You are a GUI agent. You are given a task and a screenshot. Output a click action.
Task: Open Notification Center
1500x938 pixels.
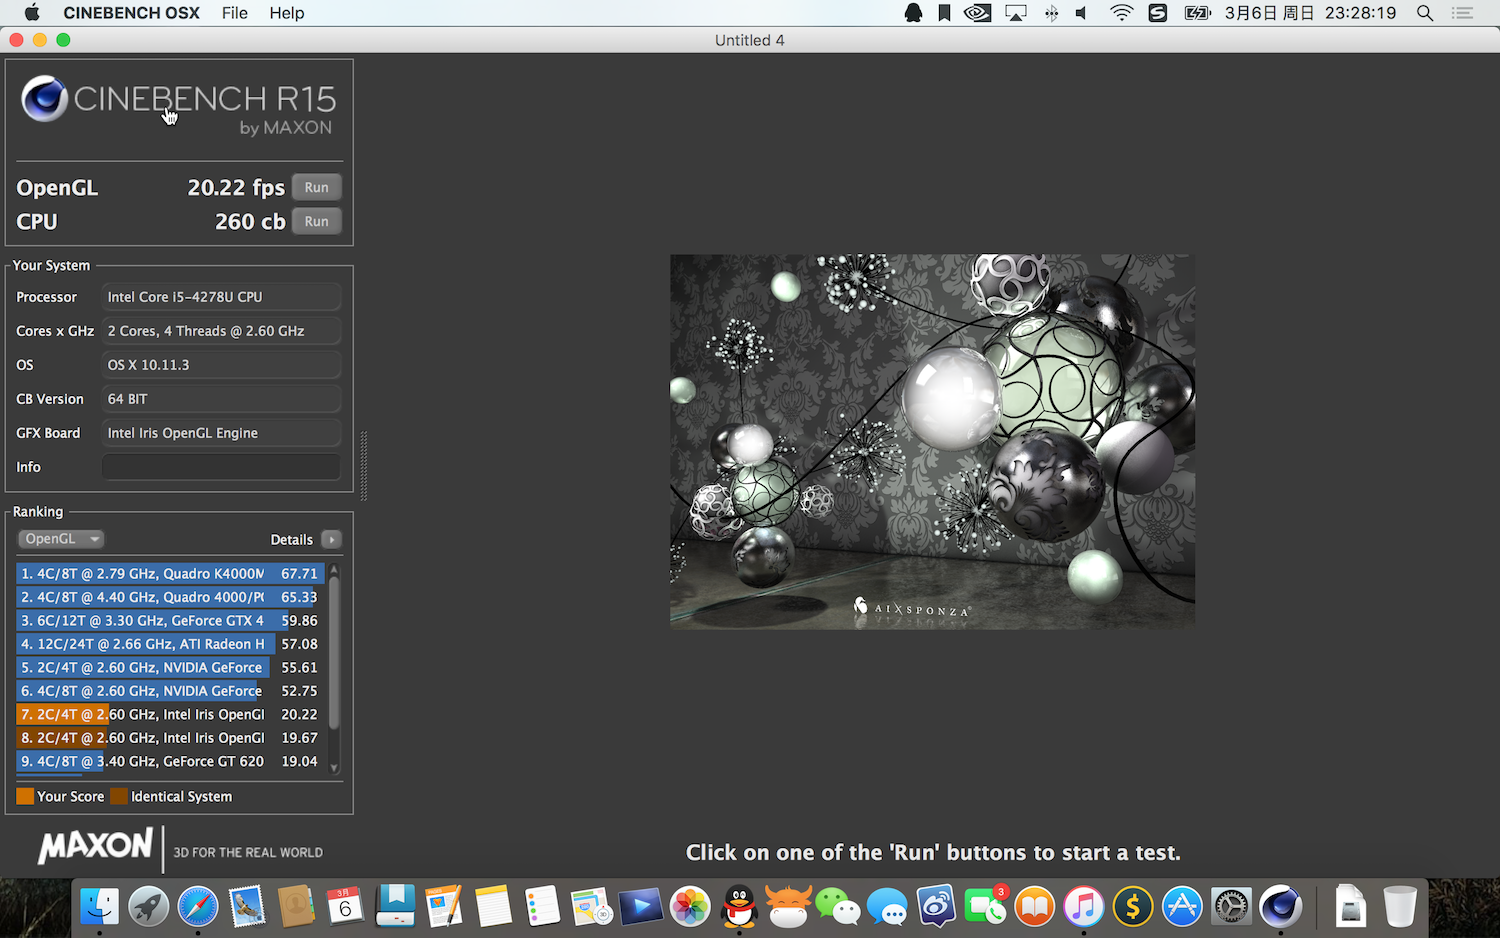tap(1463, 13)
